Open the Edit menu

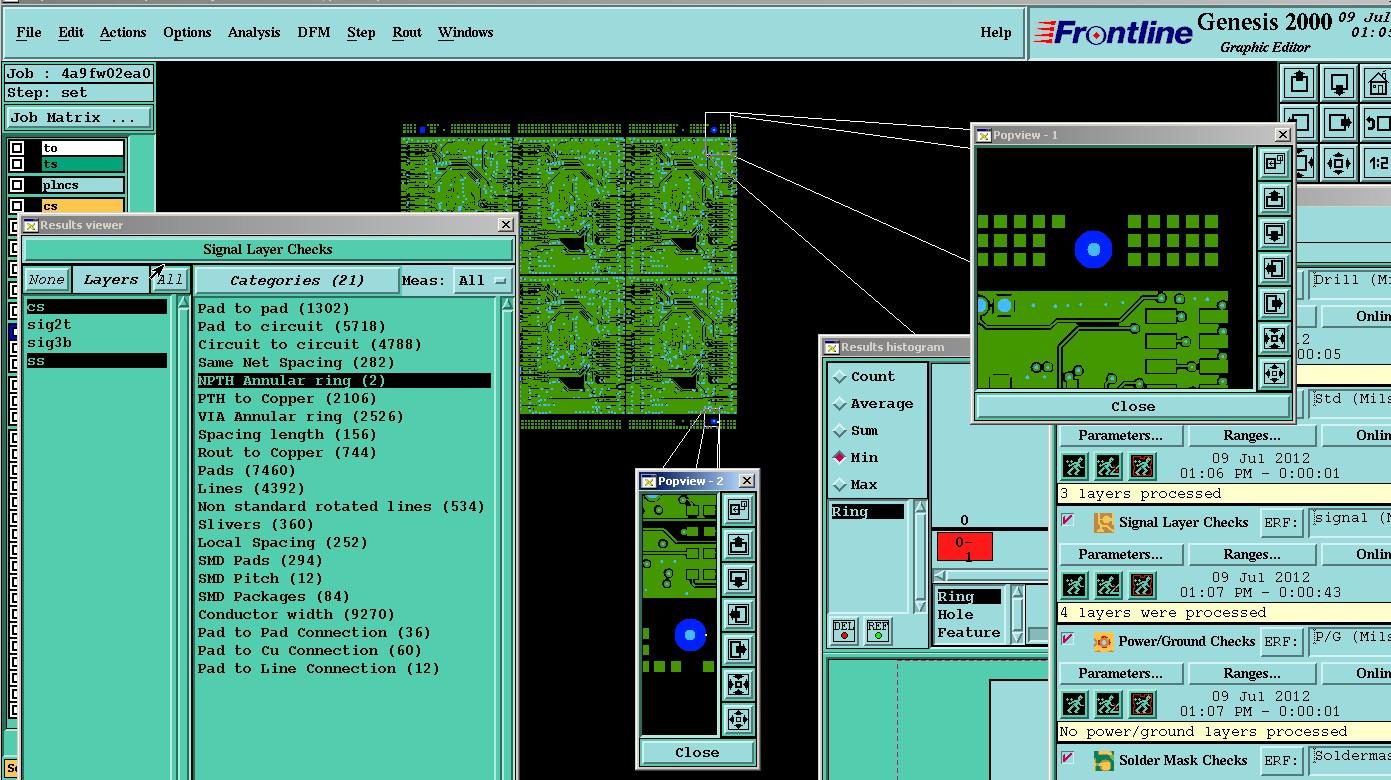pyautogui.click(x=71, y=32)
